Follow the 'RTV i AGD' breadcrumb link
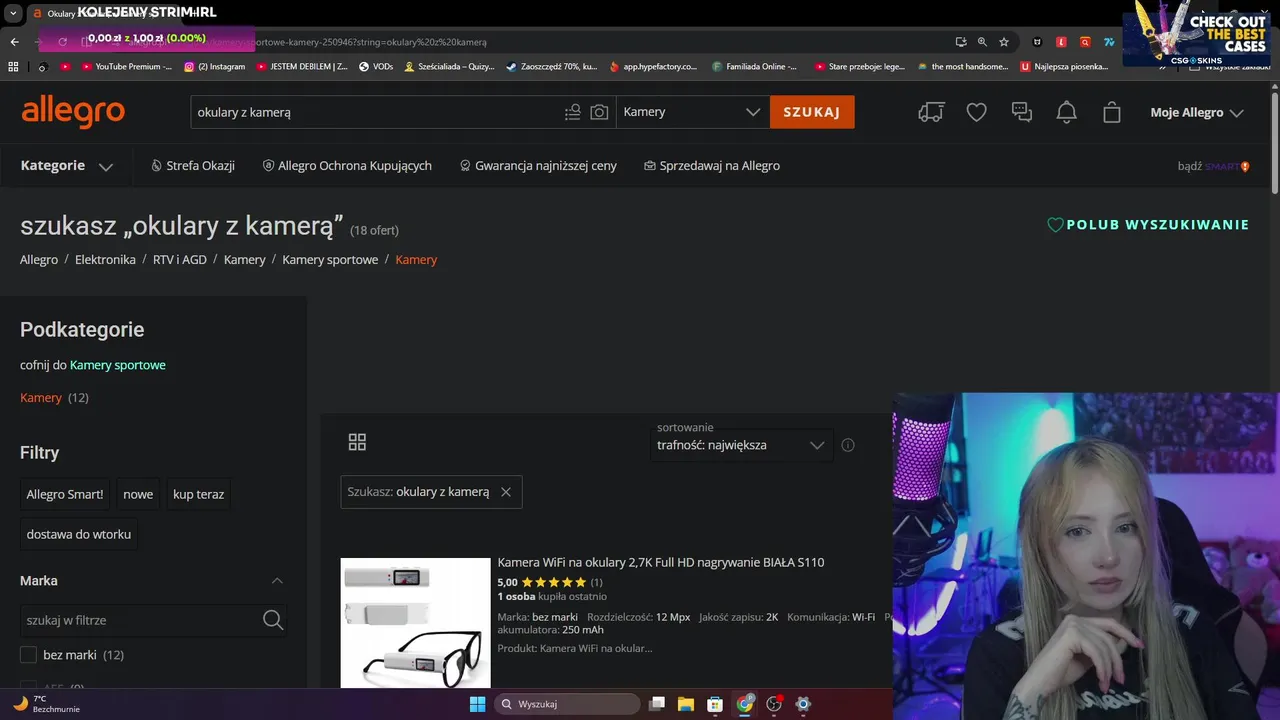 tap(180, 260)
